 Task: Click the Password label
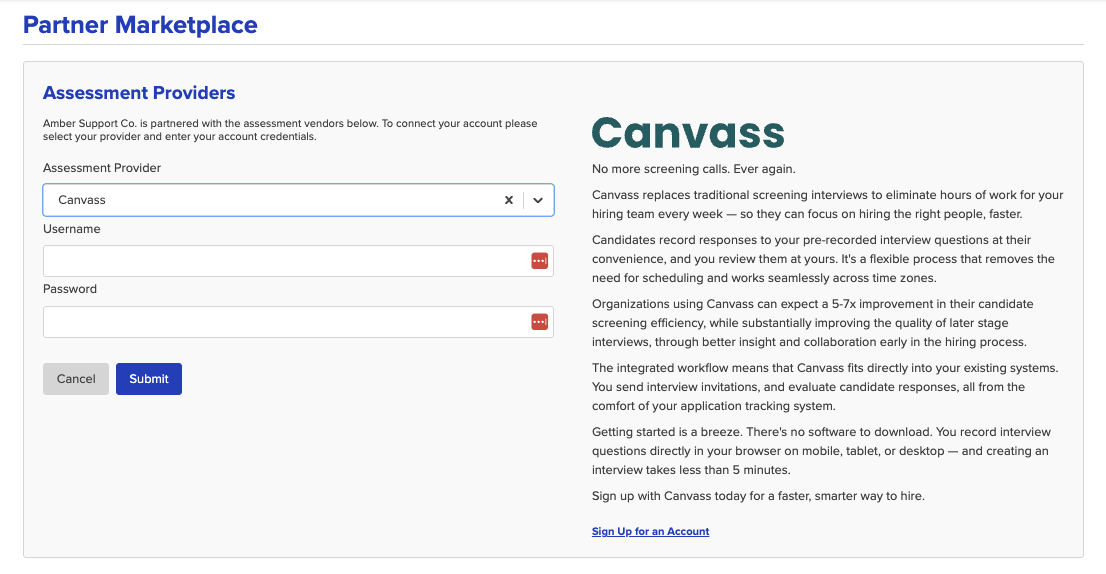coord(70,289)
